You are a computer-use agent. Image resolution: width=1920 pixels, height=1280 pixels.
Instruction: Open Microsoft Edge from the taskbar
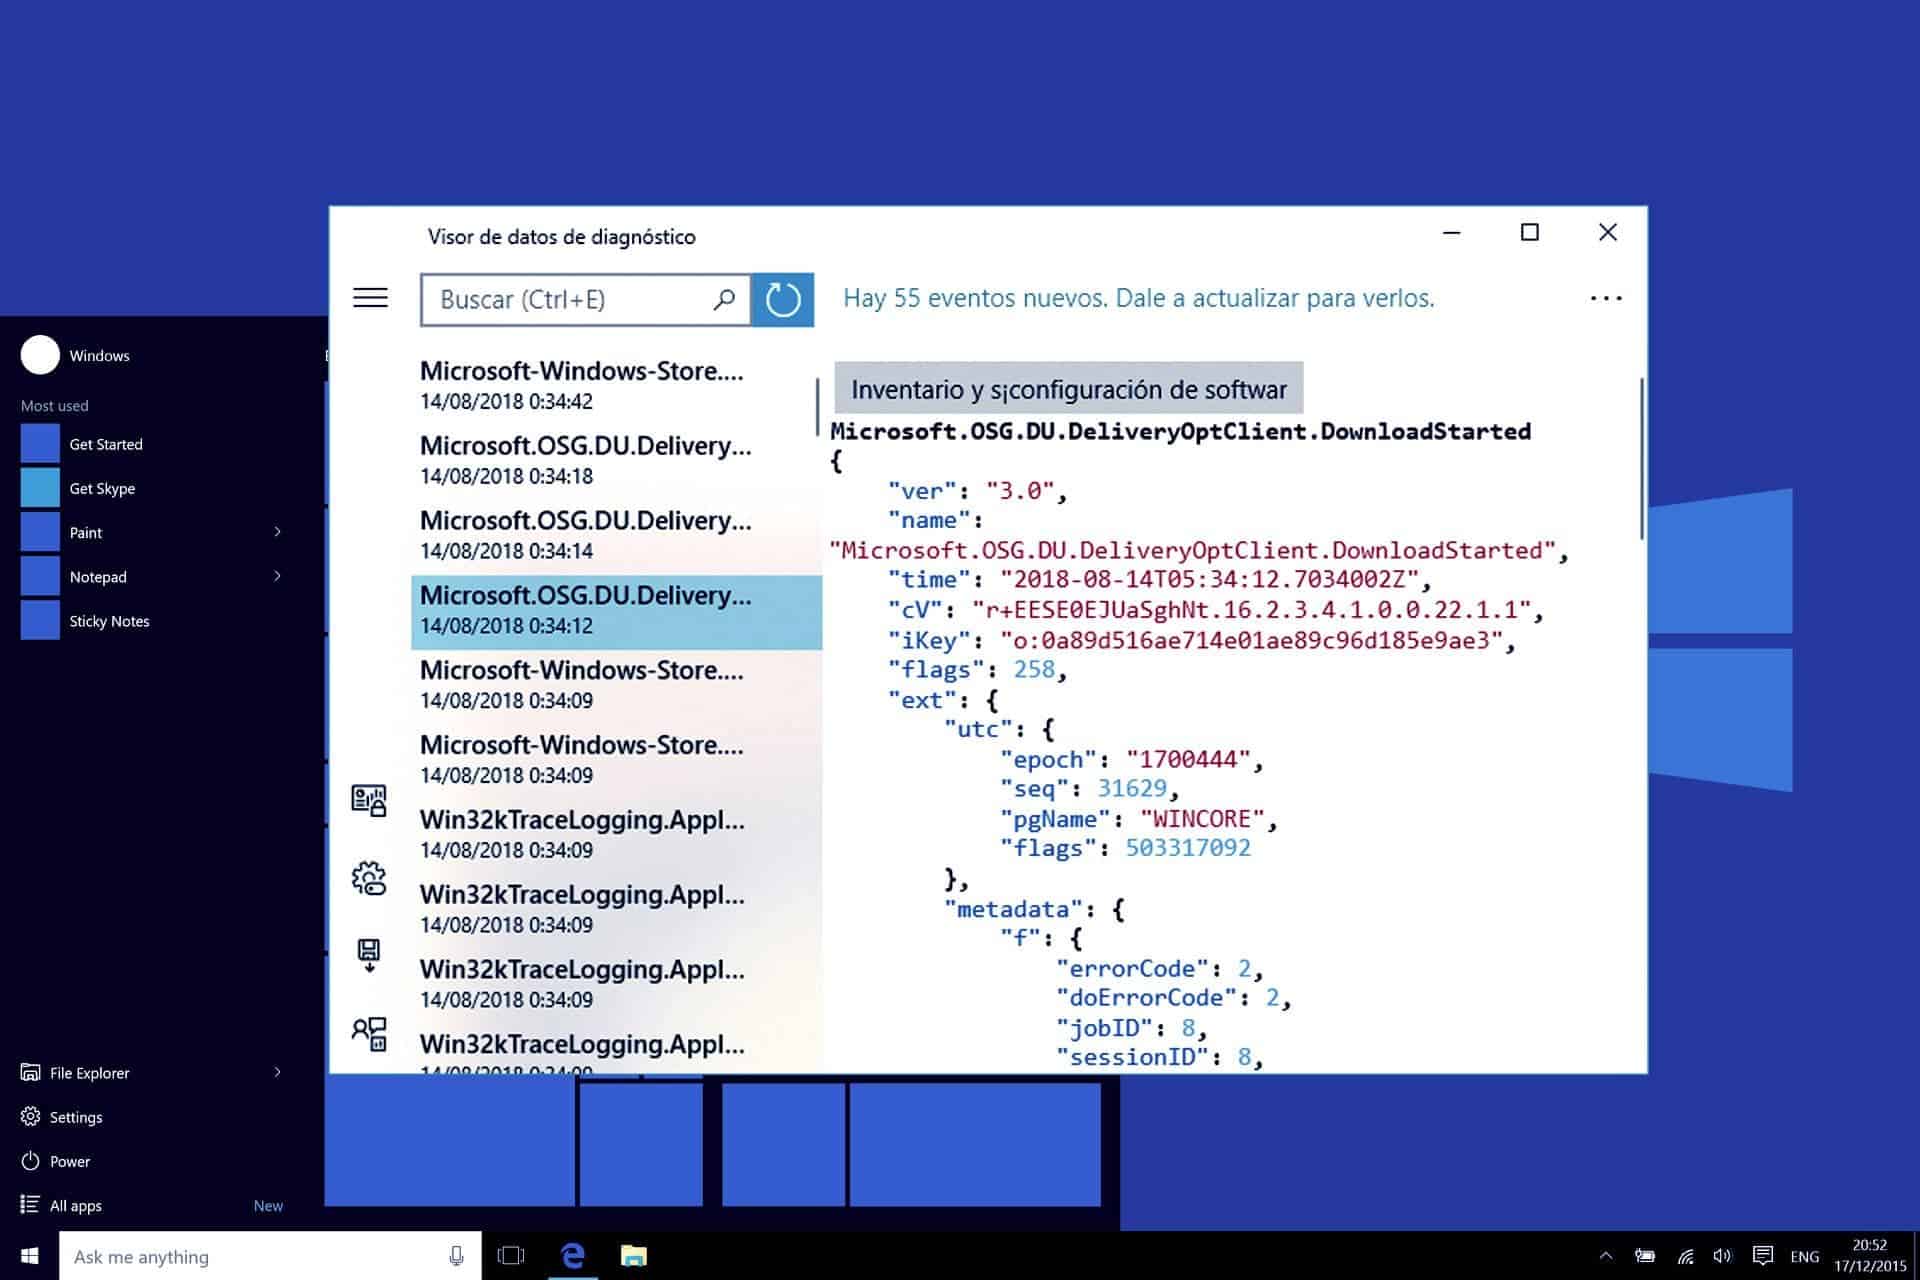571,1255
